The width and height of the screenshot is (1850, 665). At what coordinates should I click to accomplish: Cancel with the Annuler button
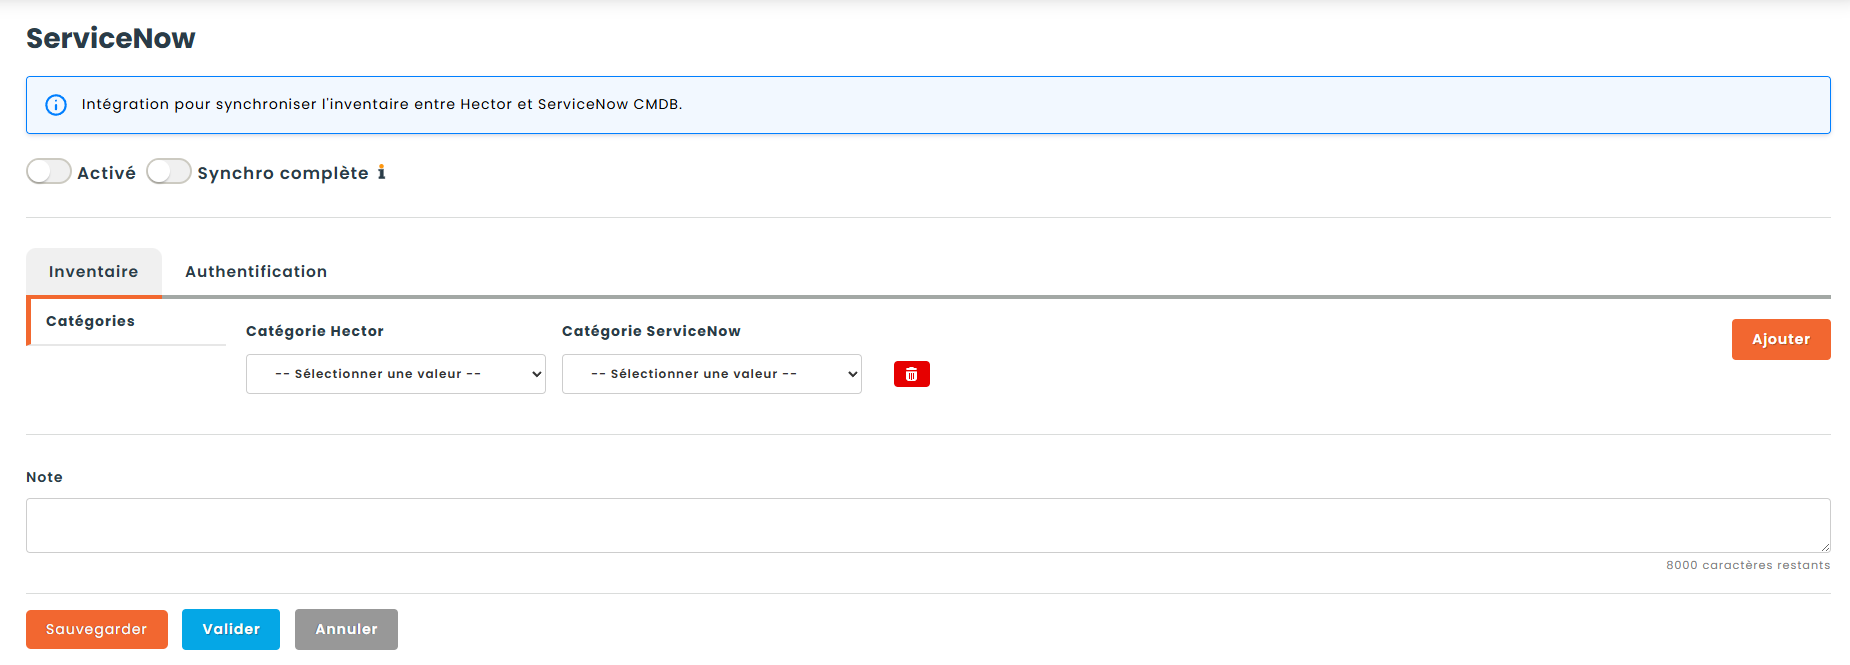tap(346, 629)
